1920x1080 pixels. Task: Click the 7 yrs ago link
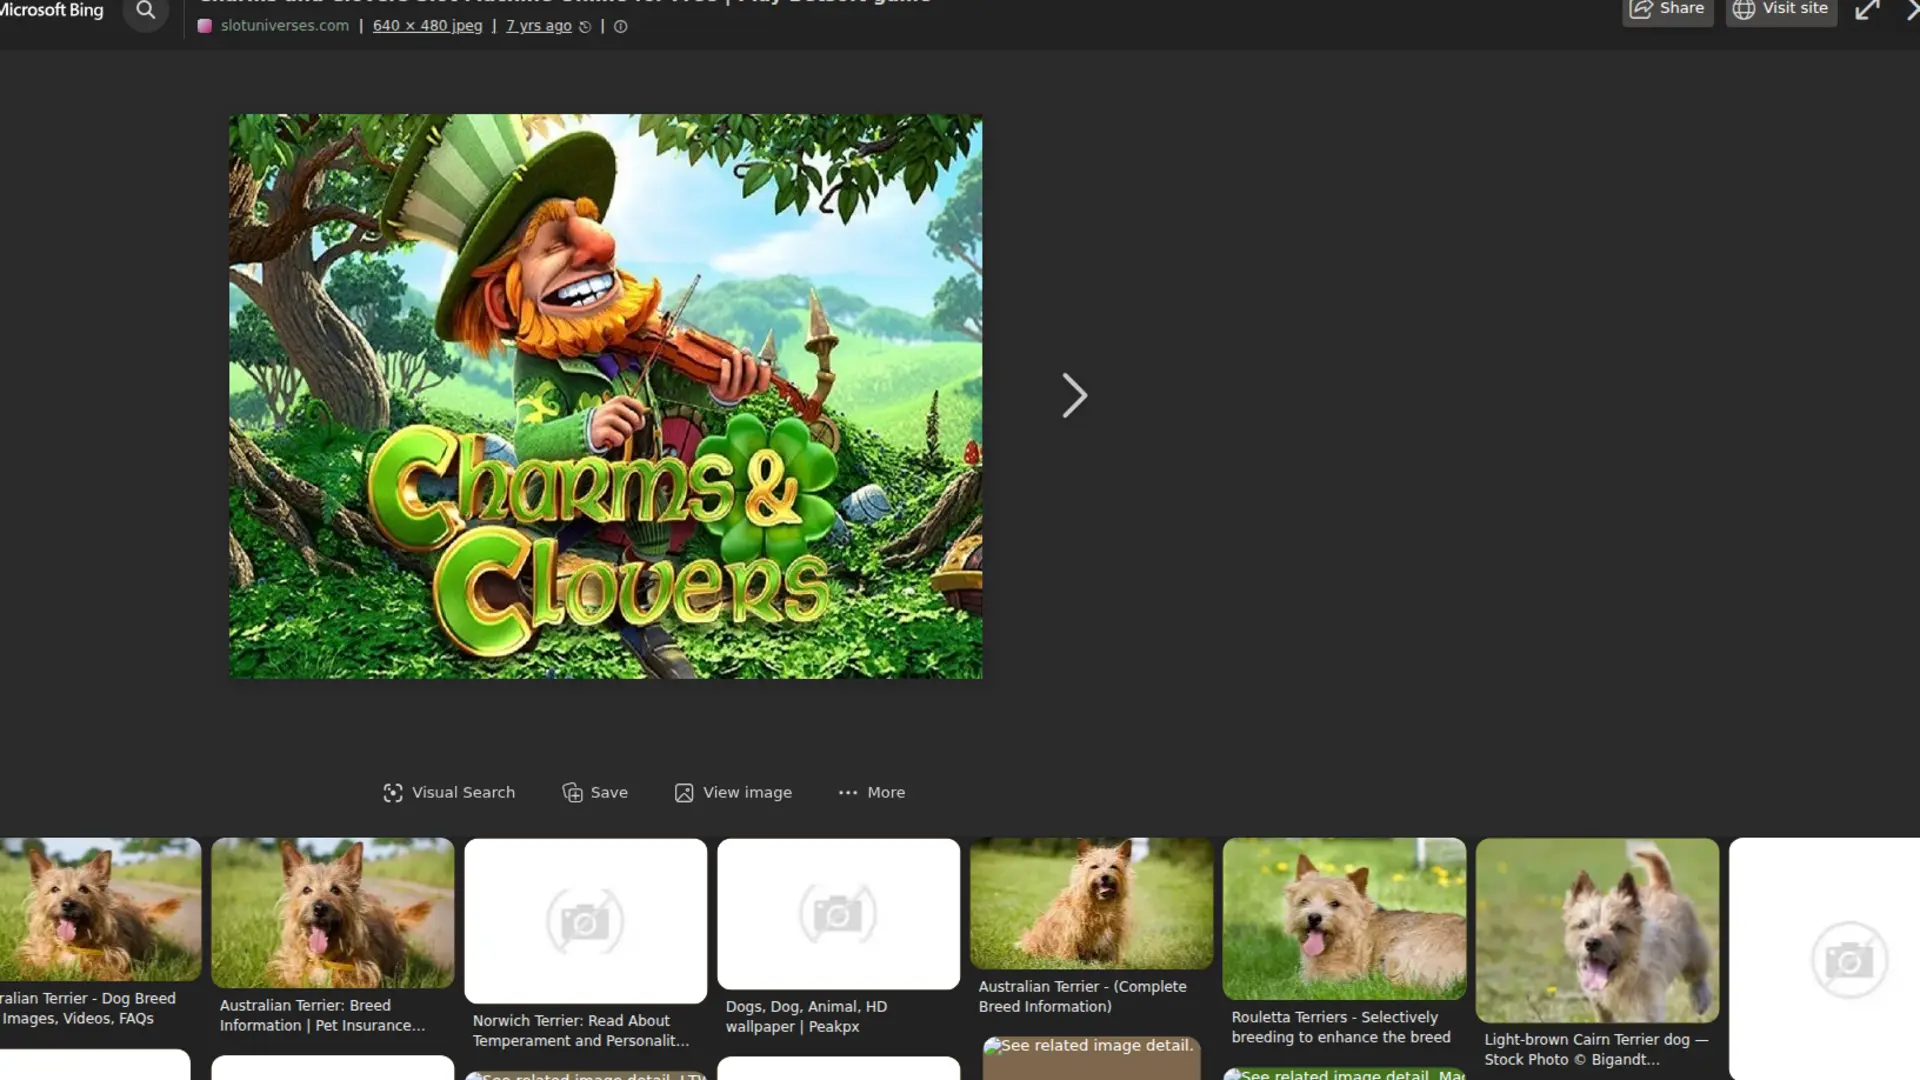point(539,26)
